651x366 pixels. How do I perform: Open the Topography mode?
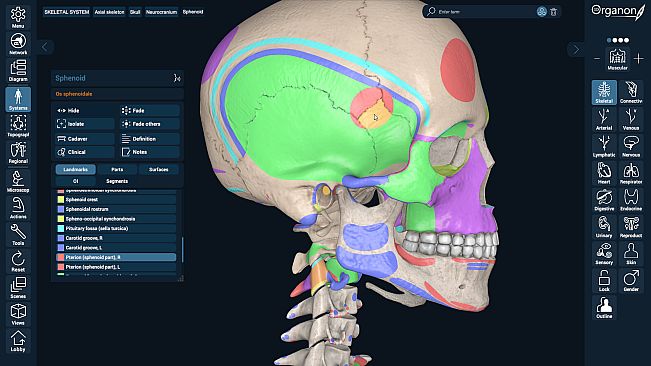(x=18, y=126)
